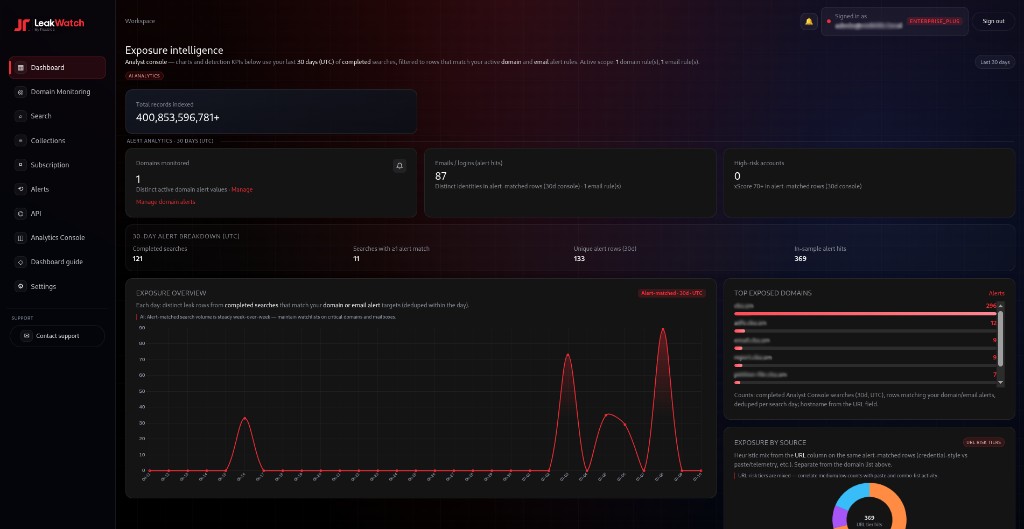Open the Dashboard menu item
The image size is (1024, 529).
57,67
